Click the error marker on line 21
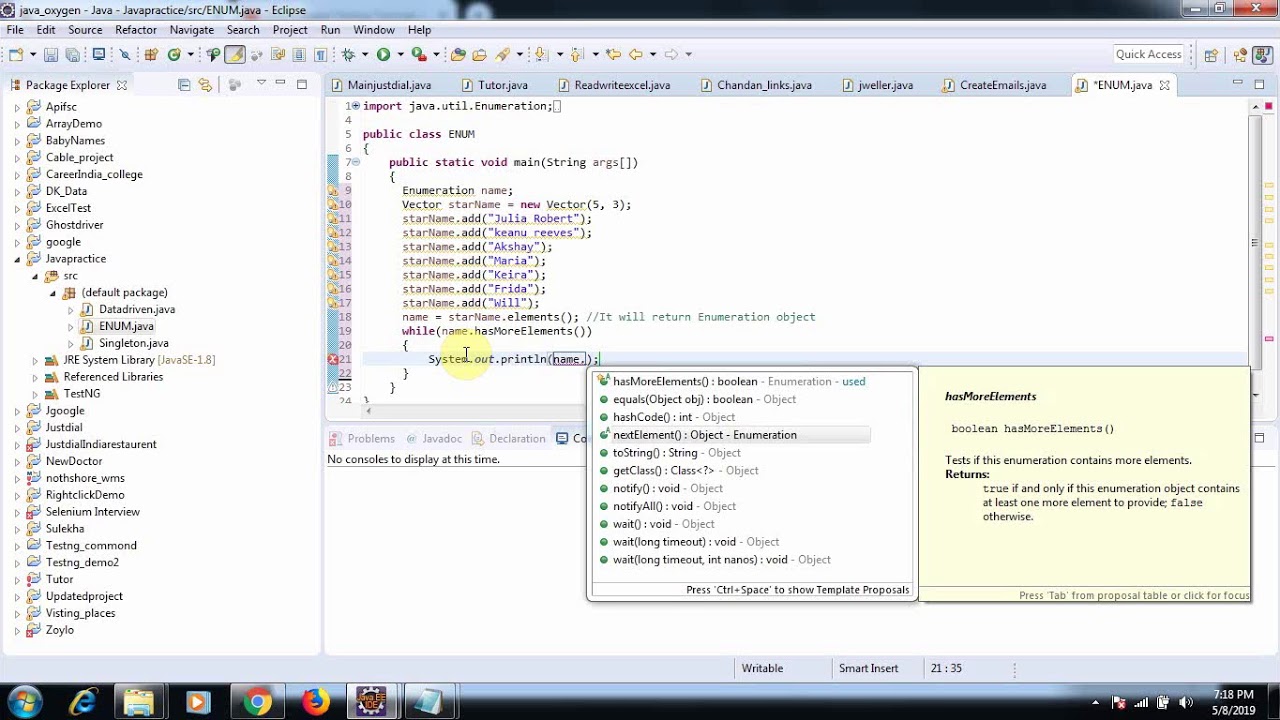The image size is (1280, 720). click(x=333, y=359)
